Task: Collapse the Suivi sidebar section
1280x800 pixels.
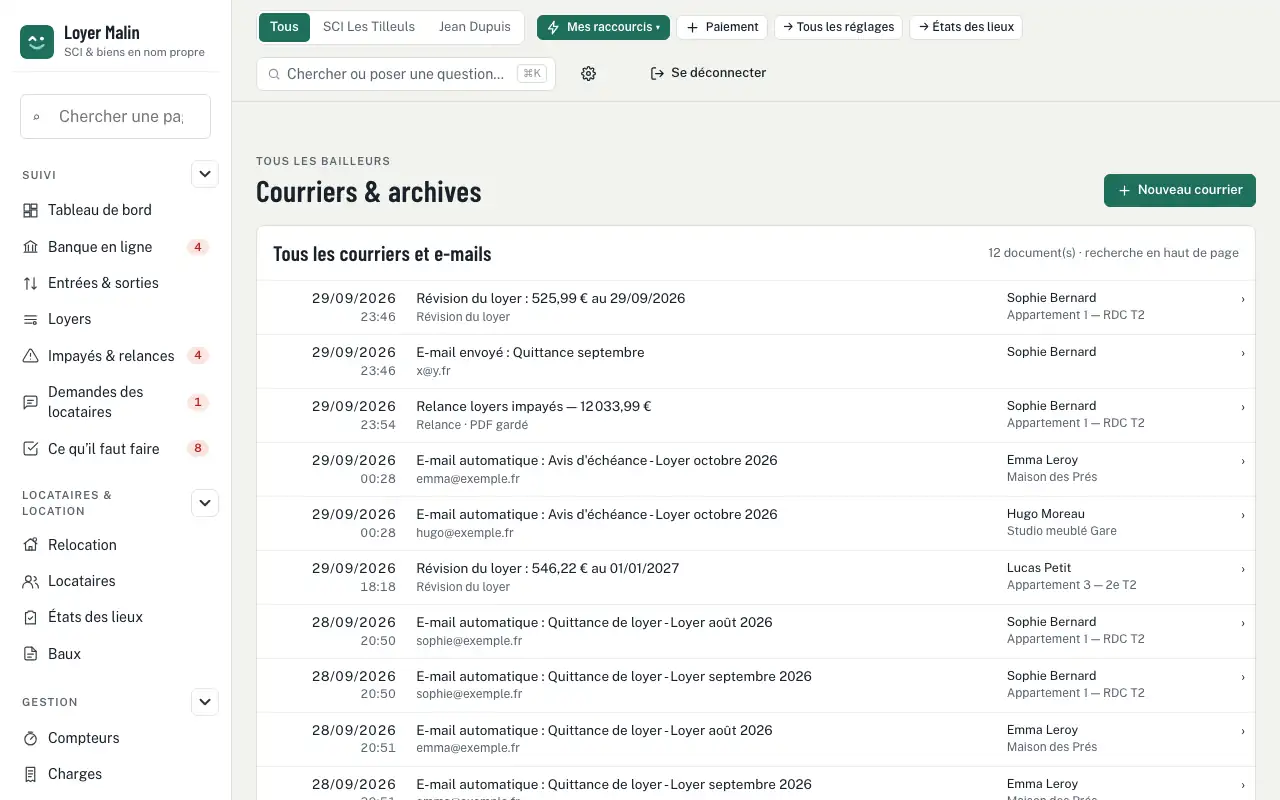Action: (x=205, y=174)
